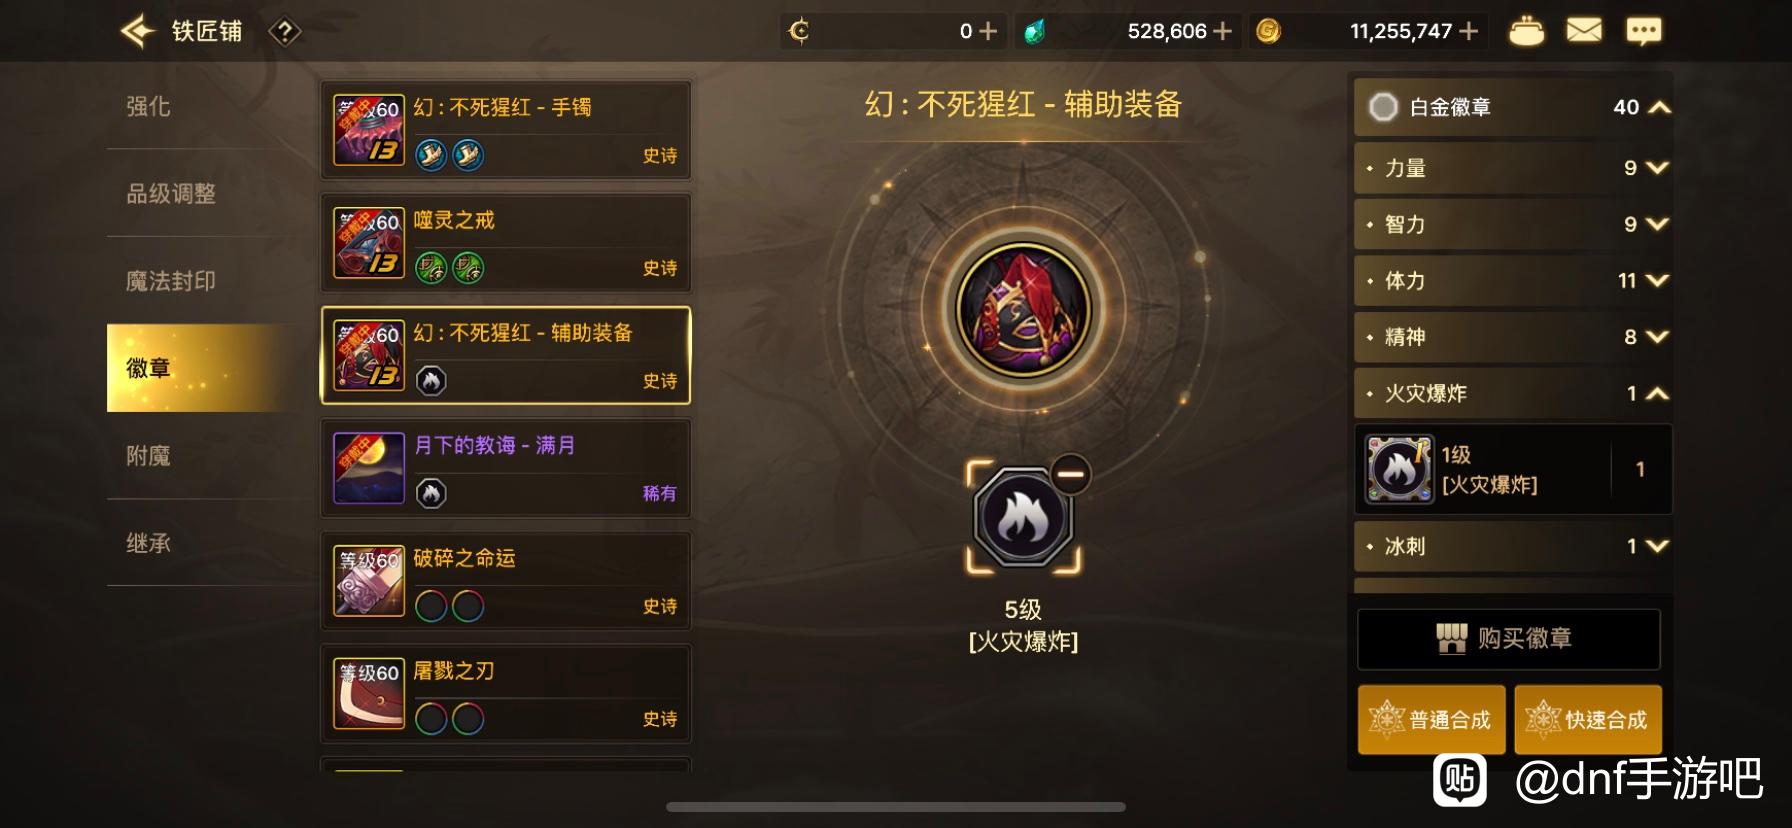Switch to the 附魔 tab
The width and height of the screenshot is (1792, 828).
click(148, 456)
